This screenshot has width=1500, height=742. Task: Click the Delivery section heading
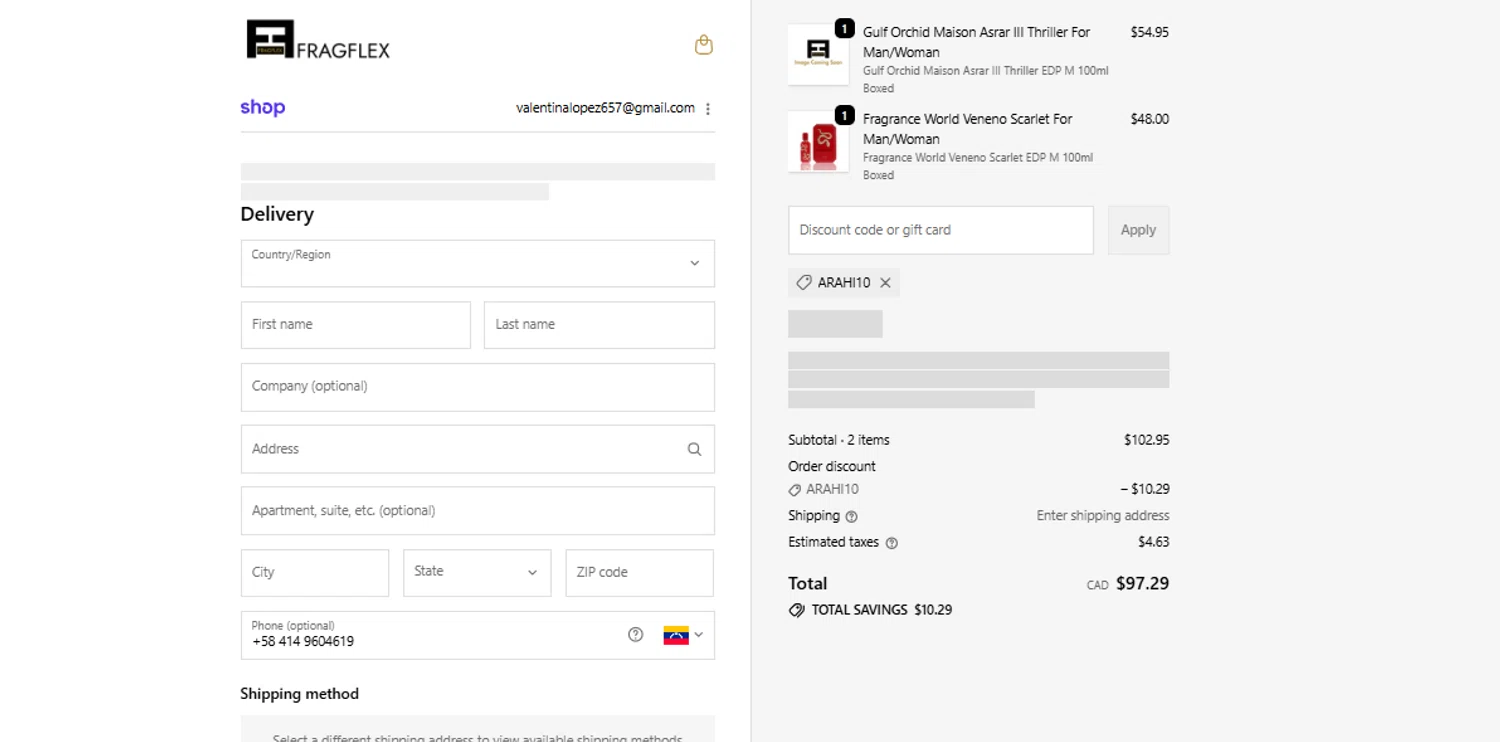coord(277,214)
